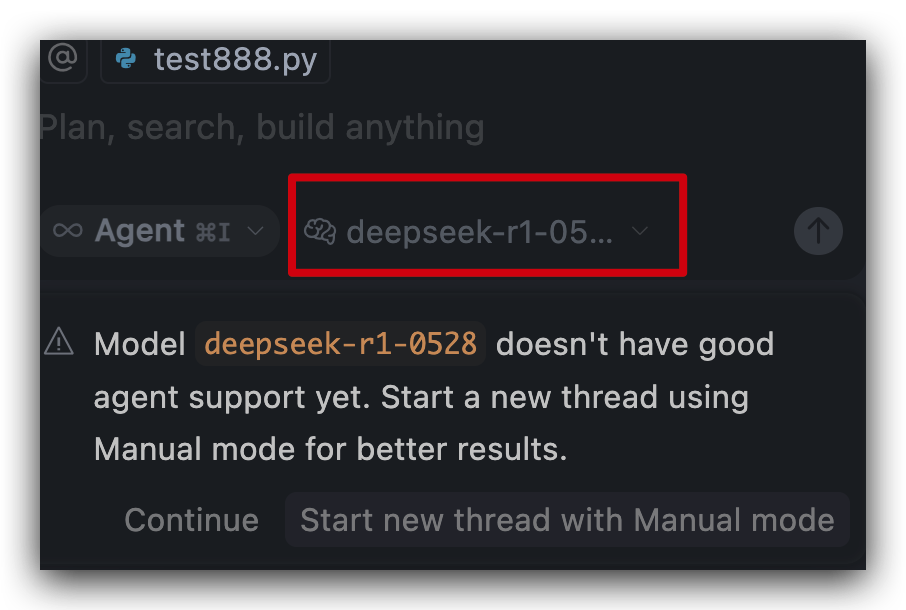
Task: Click the @ add context icon
Action: tap(63, 58)
